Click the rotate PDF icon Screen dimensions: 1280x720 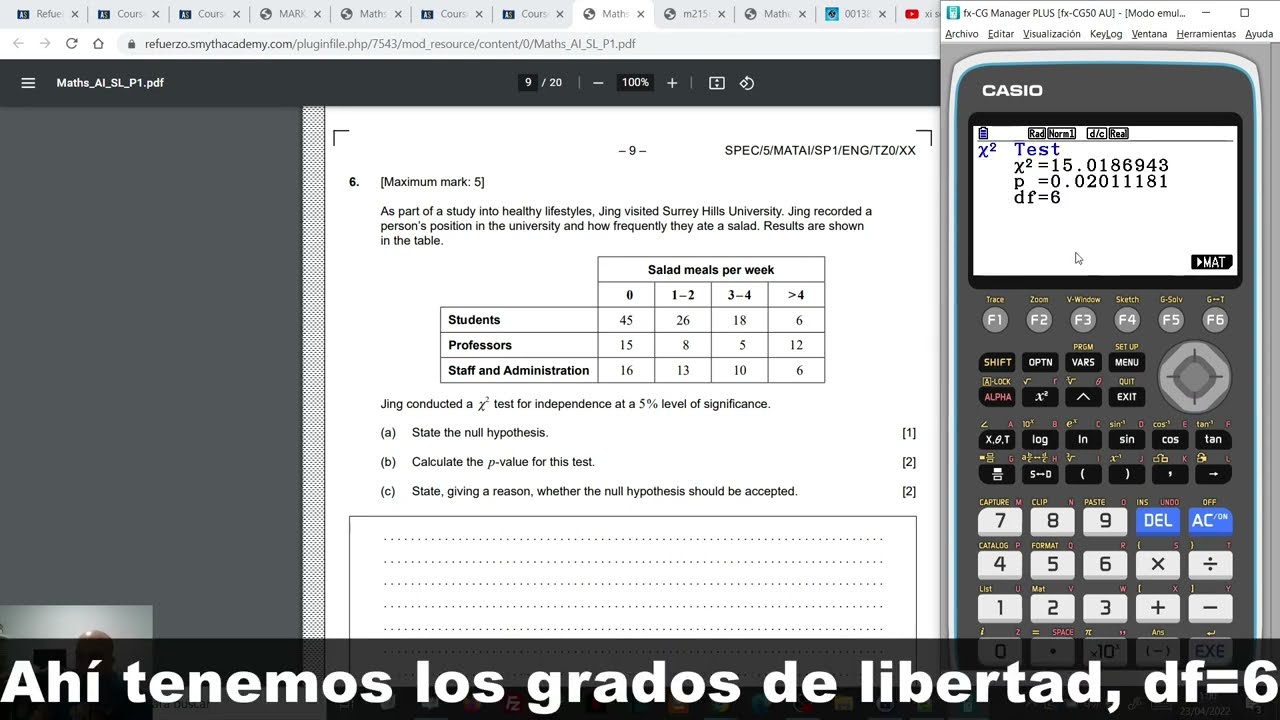pyautogui.click(x=747, y=83)
